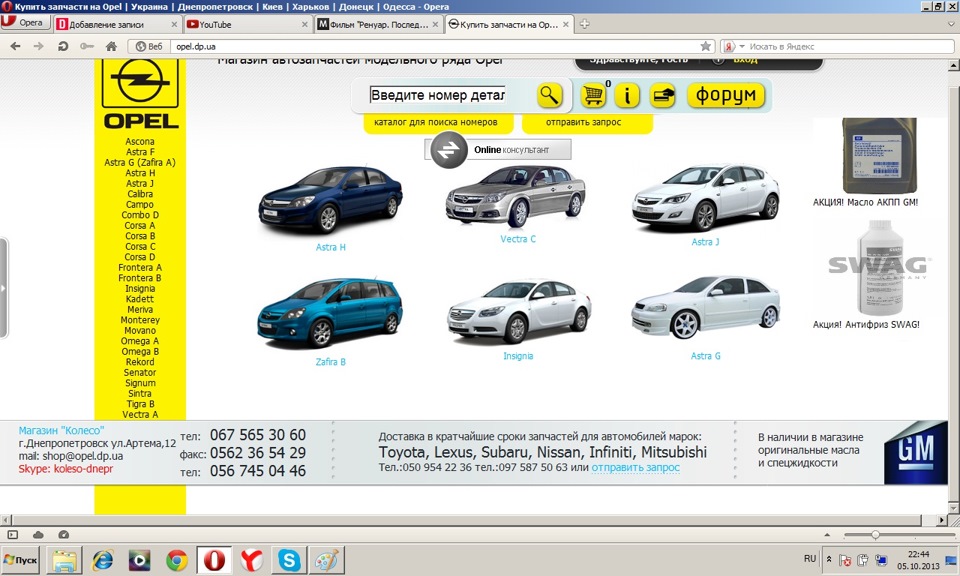Open the Пуск start menu
This screenshot has width=960, height=576.
click(x=20, y=560)
